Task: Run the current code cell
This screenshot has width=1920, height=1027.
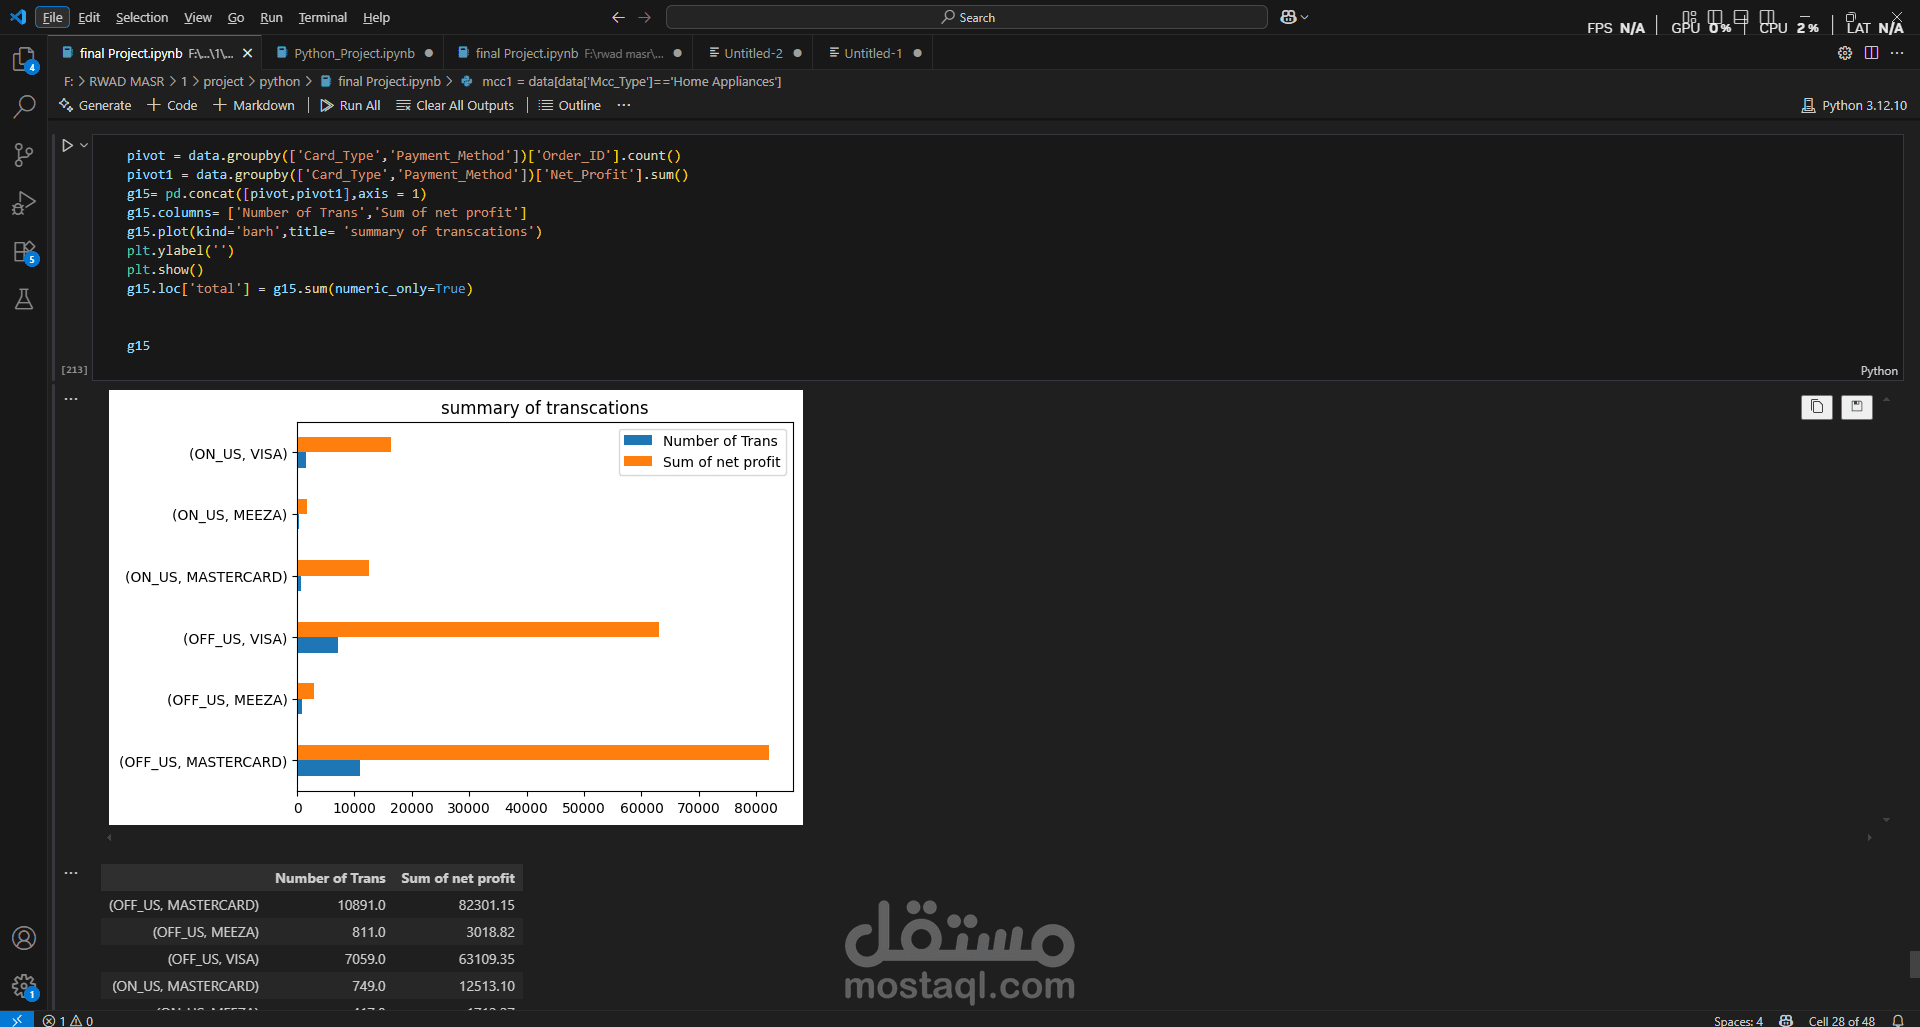Action: tap(67, 145)
